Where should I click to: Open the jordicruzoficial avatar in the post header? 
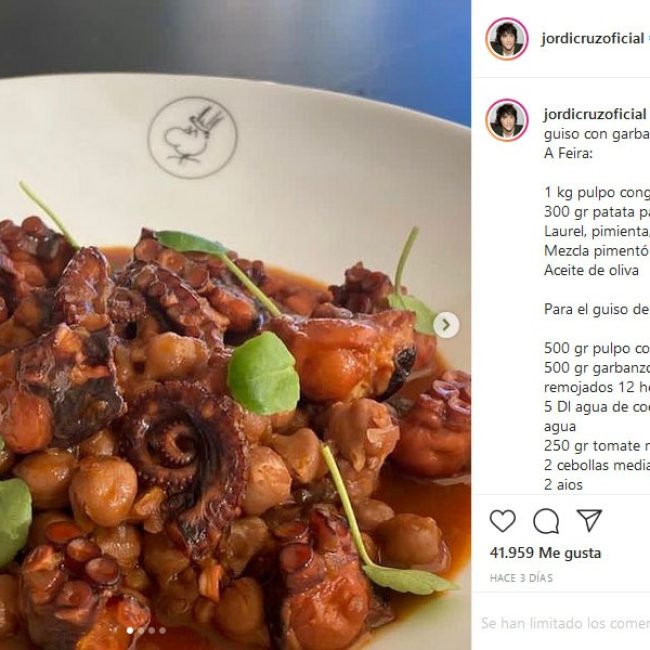click(x=507, y=39)
